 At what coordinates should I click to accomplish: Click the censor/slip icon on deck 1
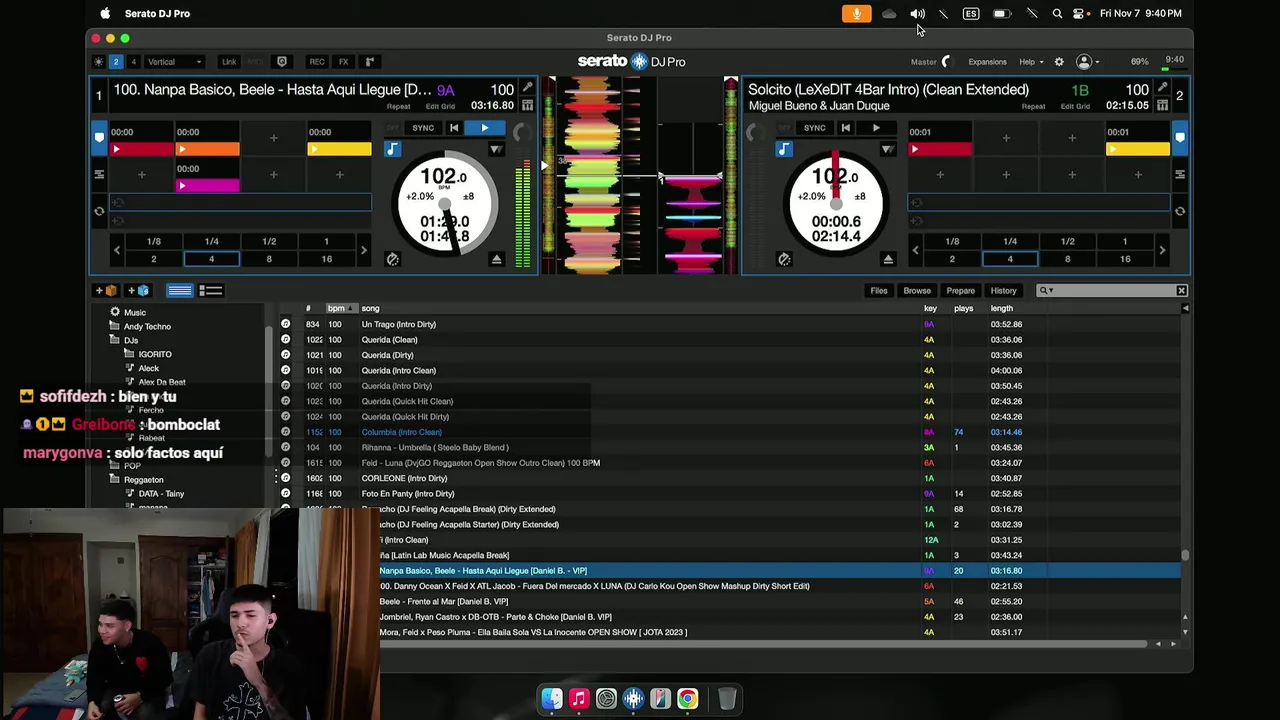coord(392,259)
